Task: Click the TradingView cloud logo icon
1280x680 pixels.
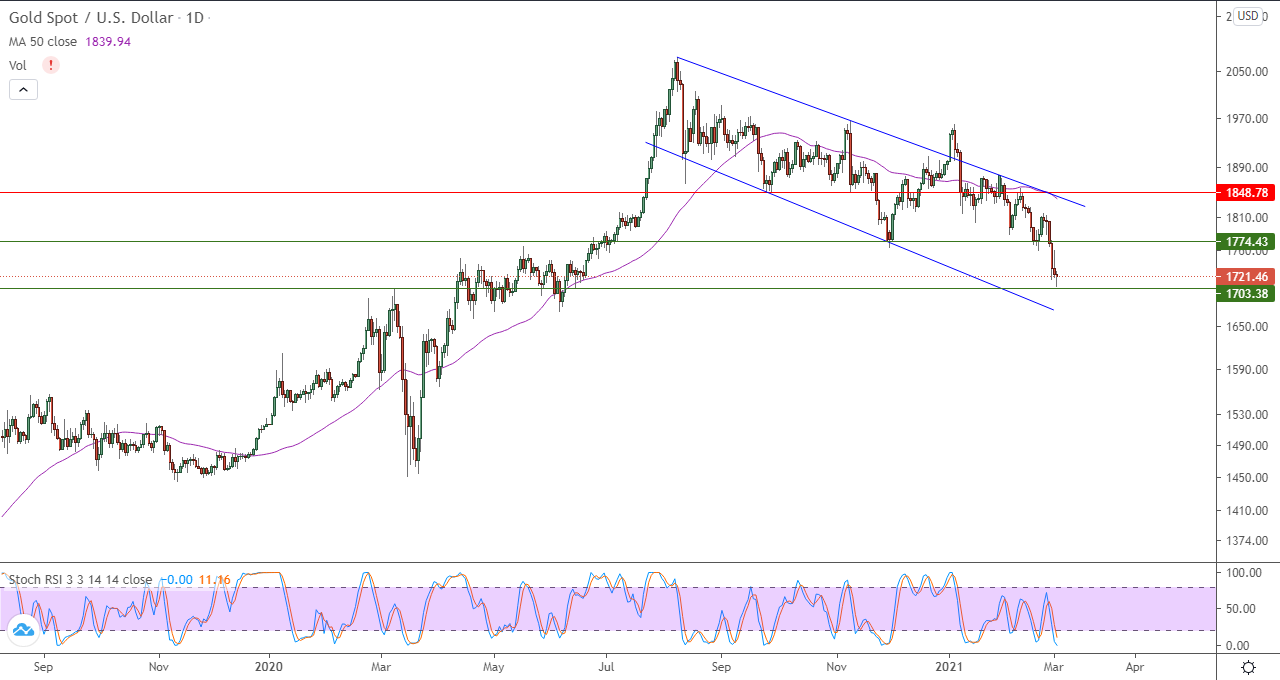Action: point(23,630)
